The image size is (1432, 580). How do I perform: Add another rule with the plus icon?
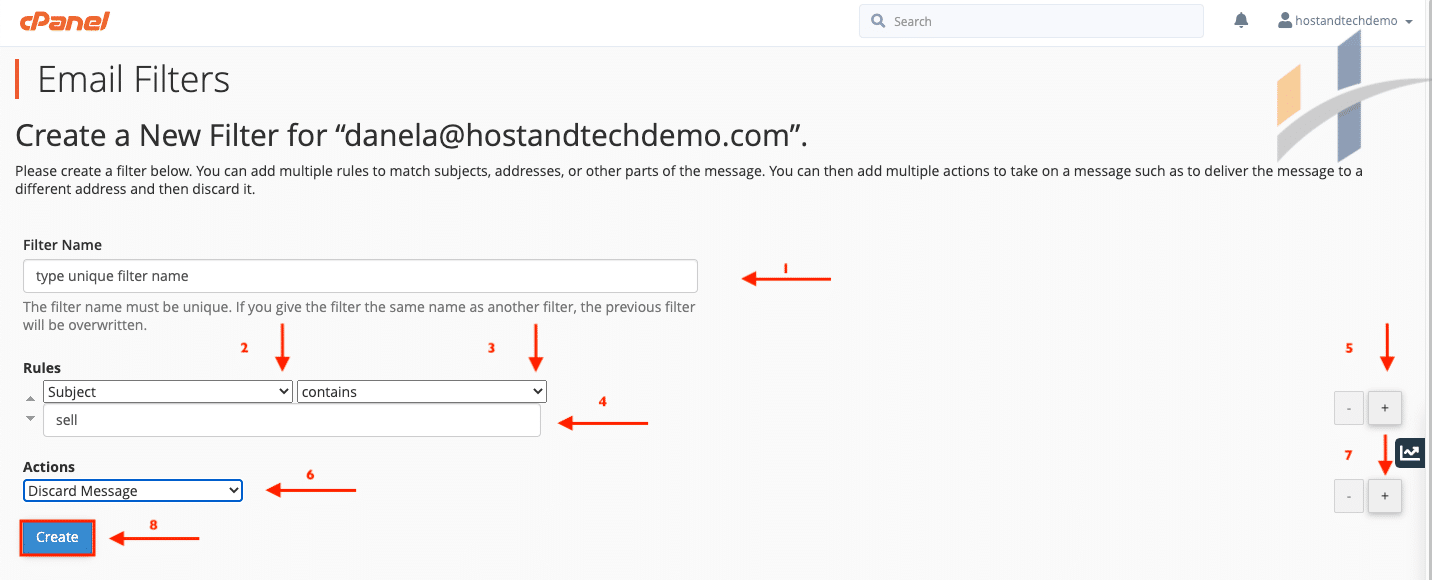pos(1384,407)
